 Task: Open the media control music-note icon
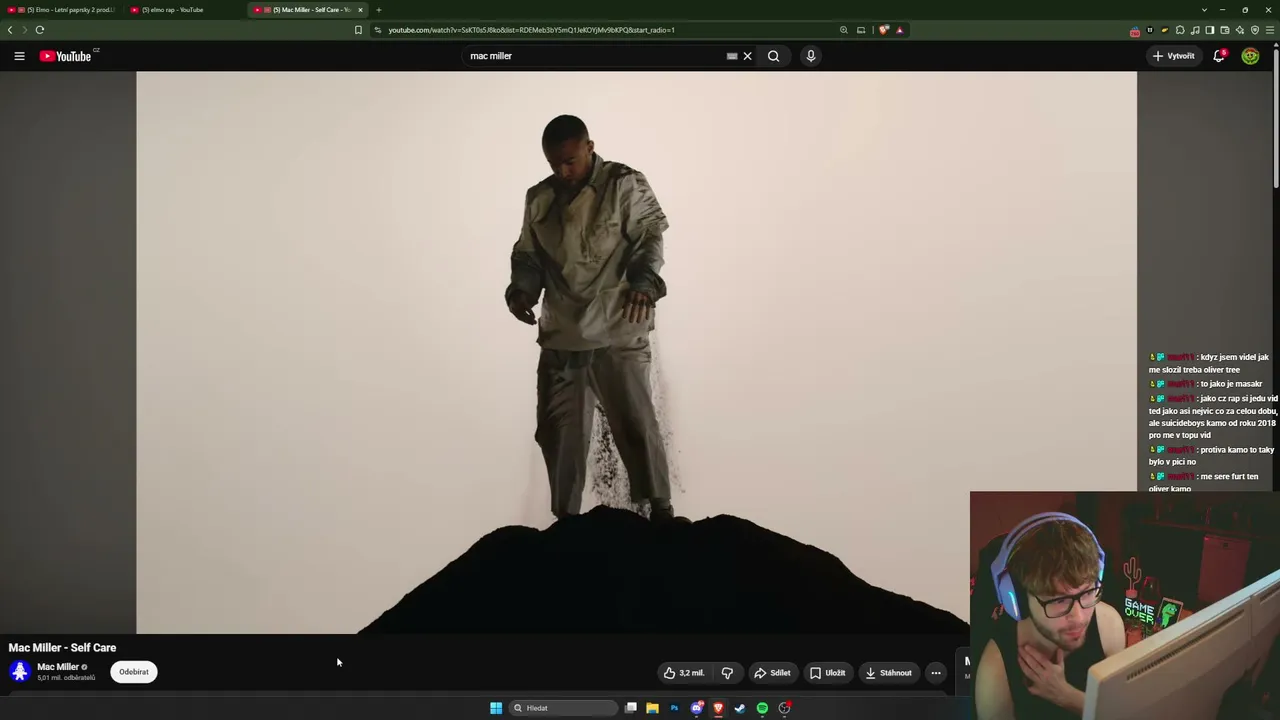(1195, 30)
